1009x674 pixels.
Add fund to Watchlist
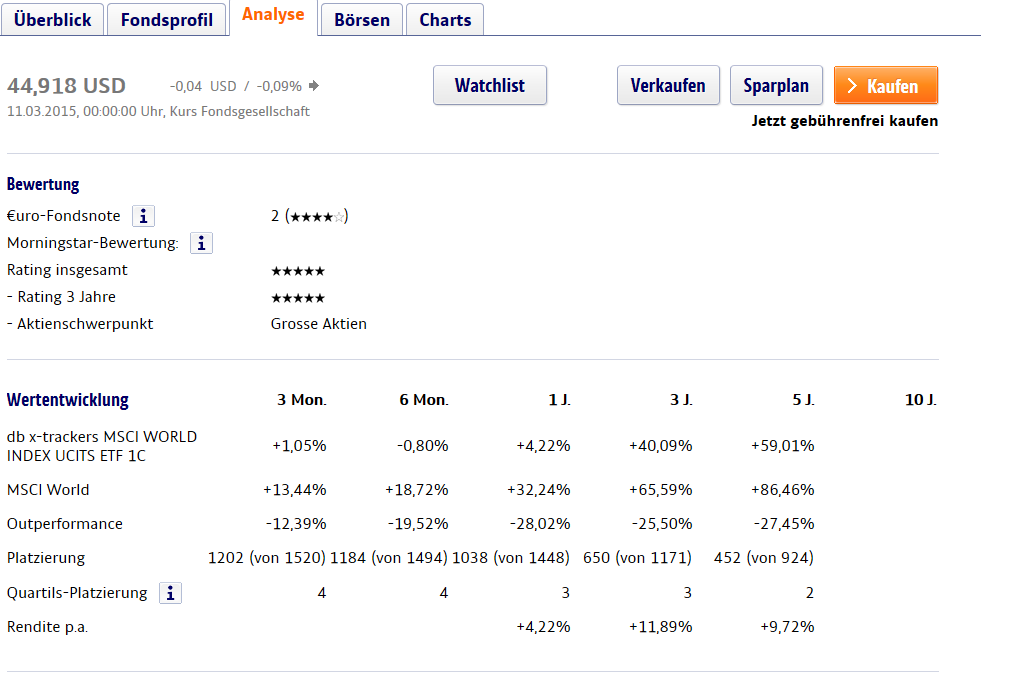pyautogui.click(x=490, y=85)
